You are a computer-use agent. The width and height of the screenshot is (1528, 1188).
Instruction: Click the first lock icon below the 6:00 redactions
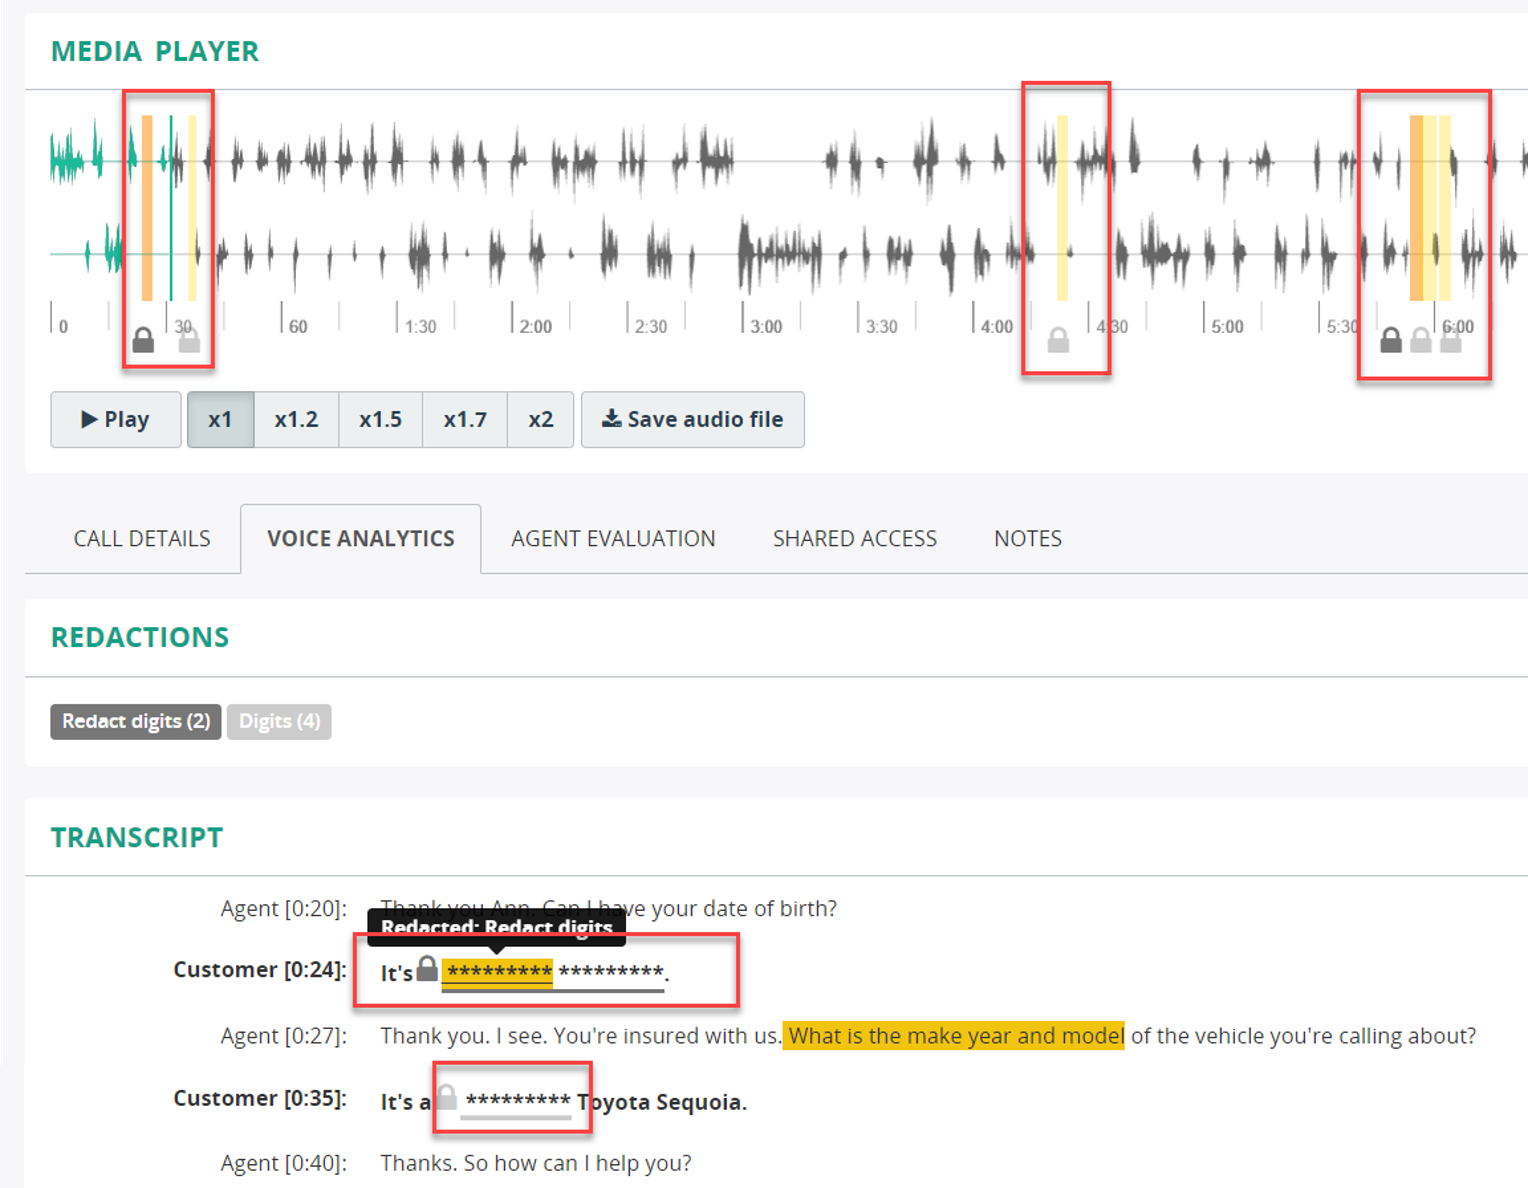click(1390, 339)
